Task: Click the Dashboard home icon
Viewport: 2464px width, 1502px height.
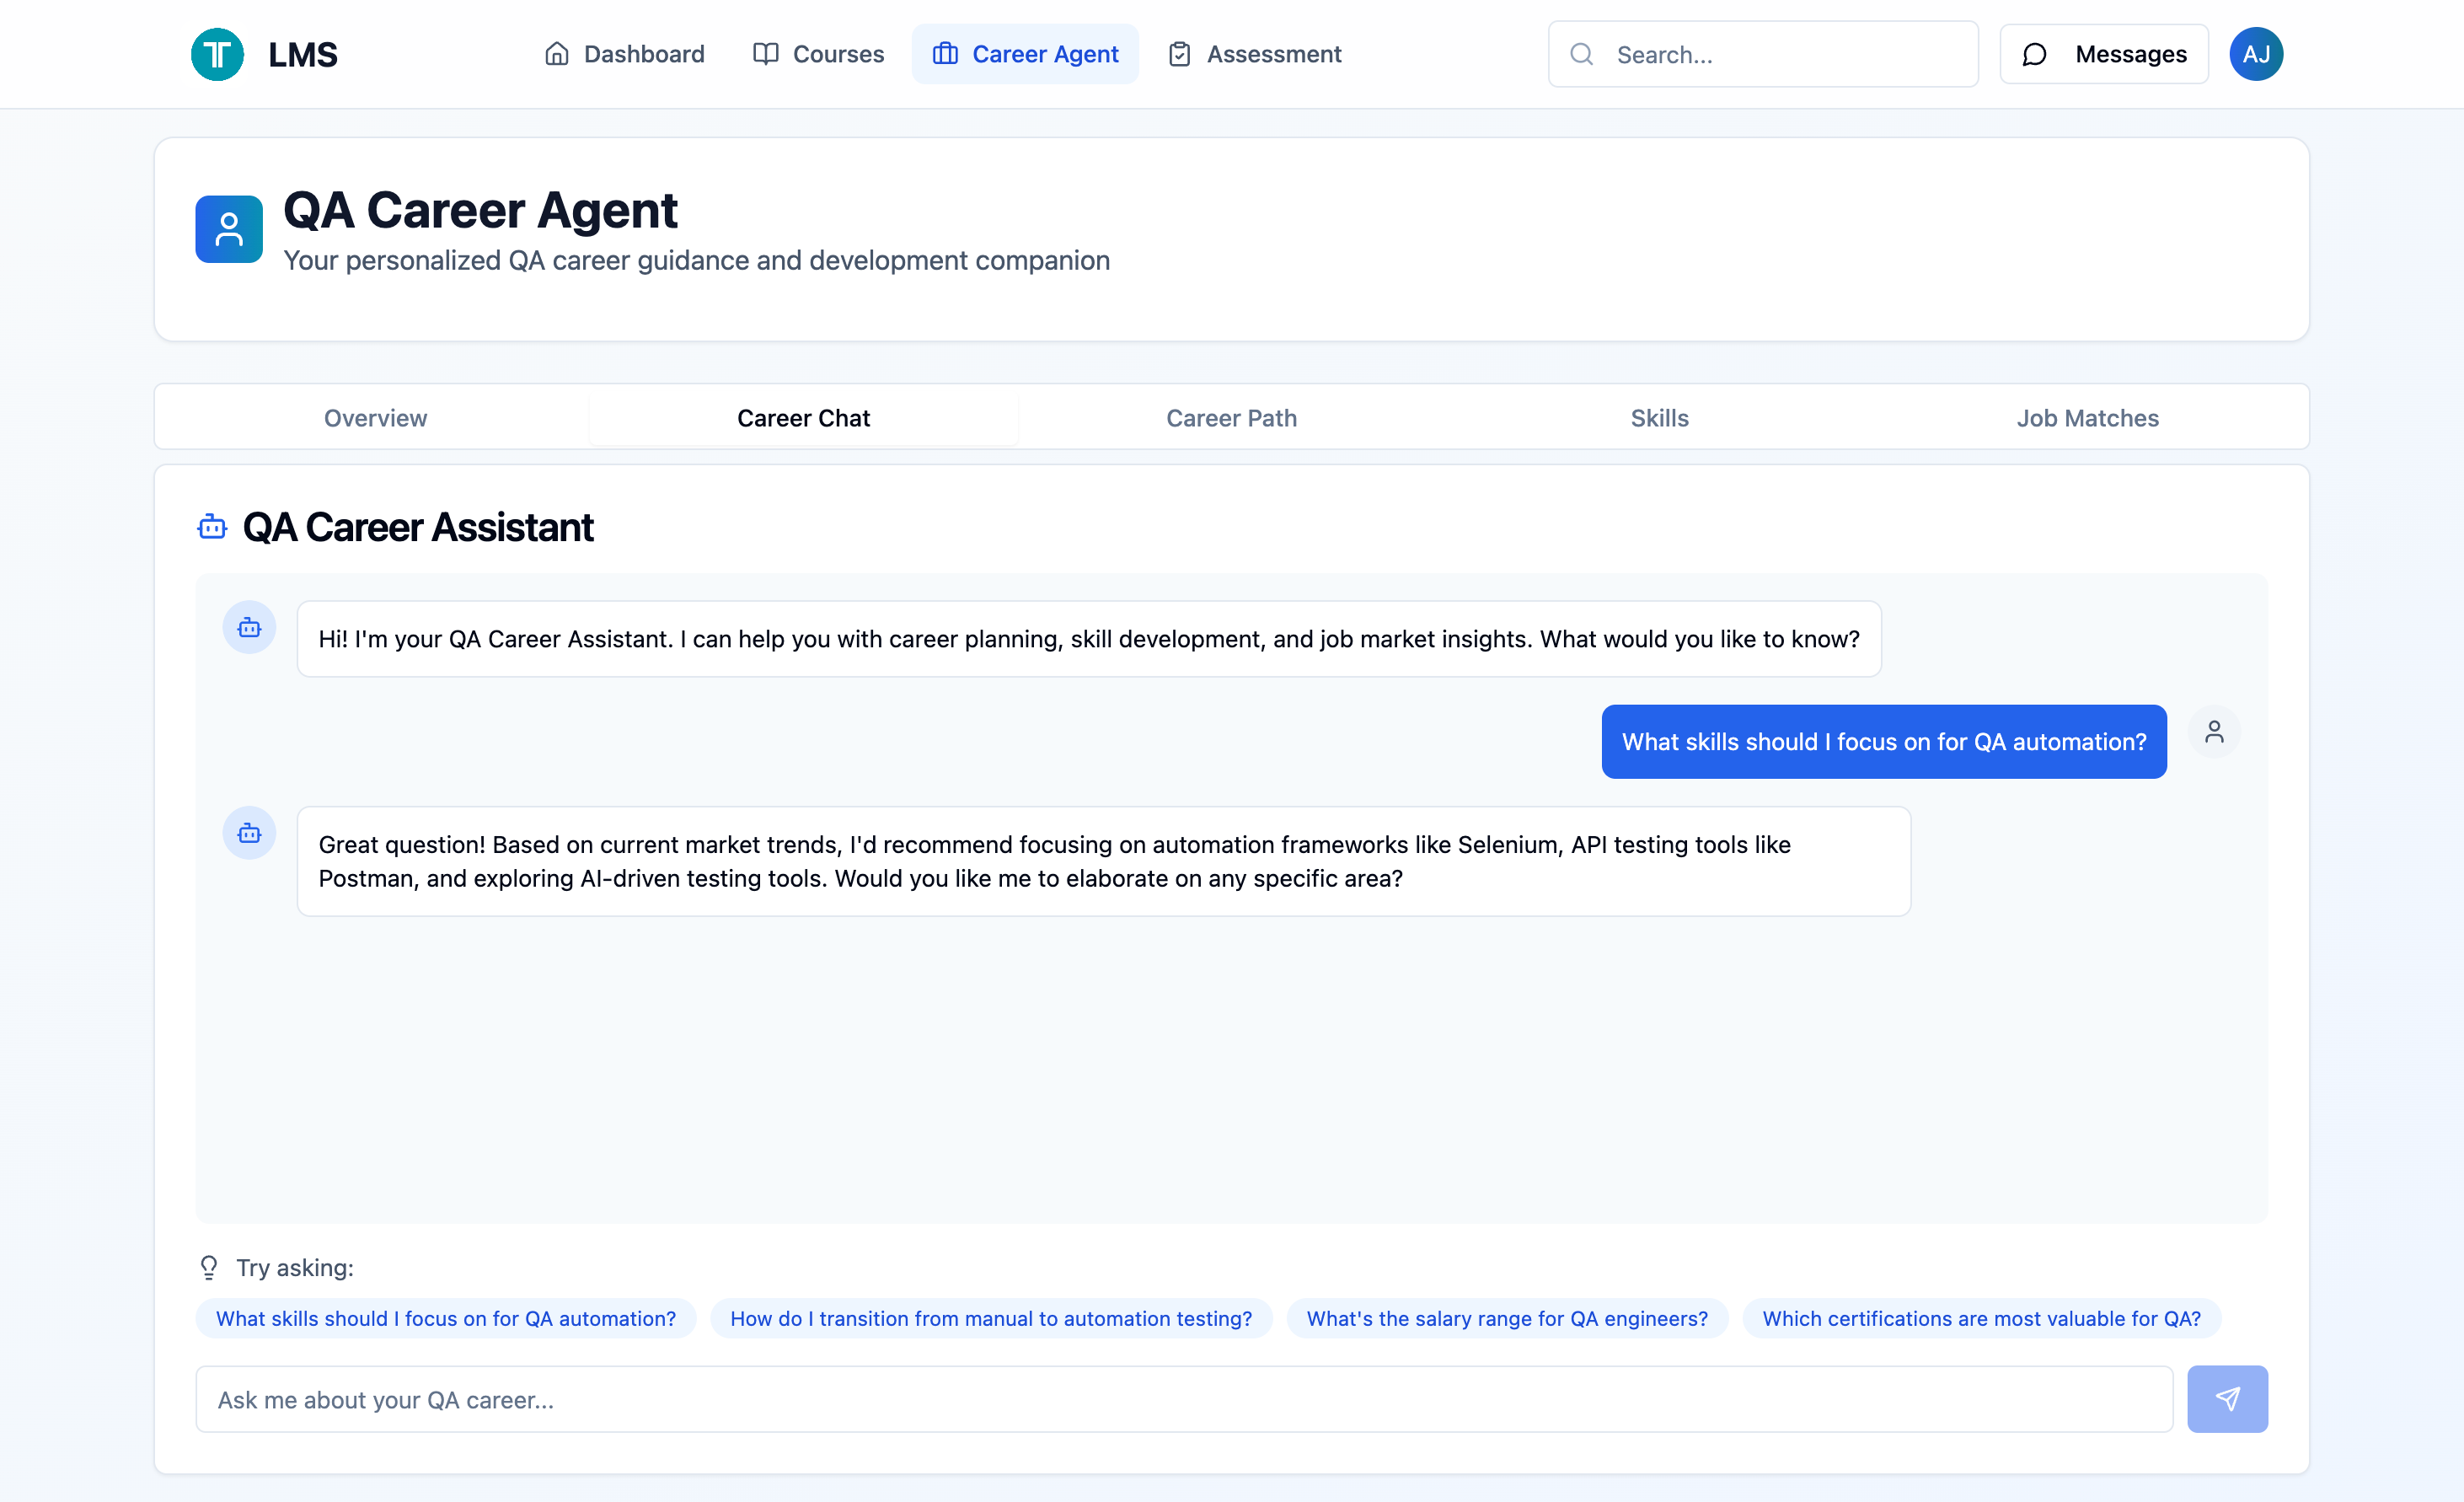Action: pyautogui.click(x=557, y=54)
